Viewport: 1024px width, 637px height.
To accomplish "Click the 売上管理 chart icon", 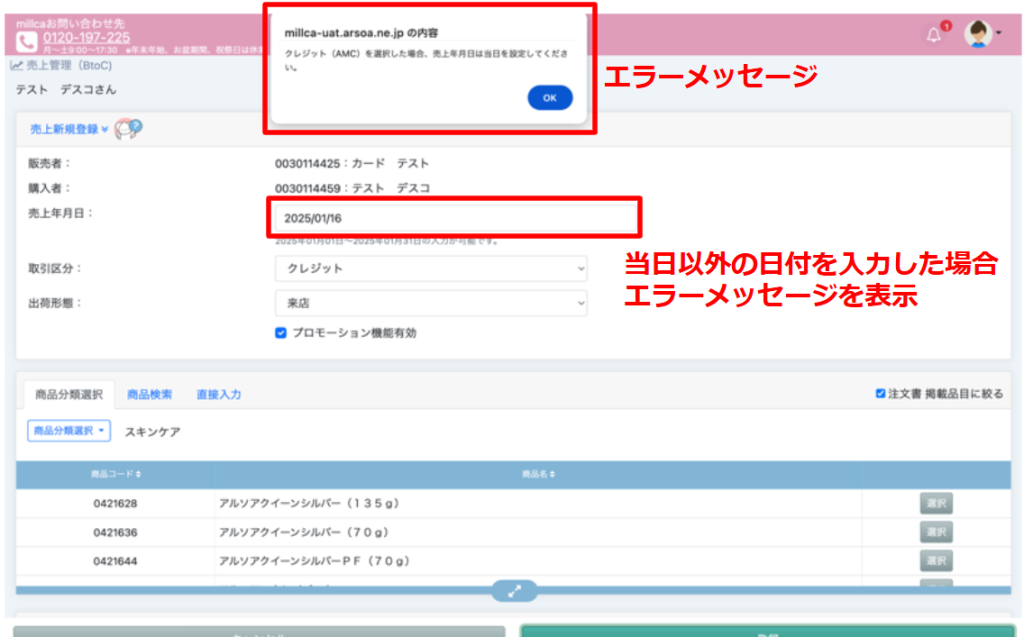I will (x=16, y=66).
